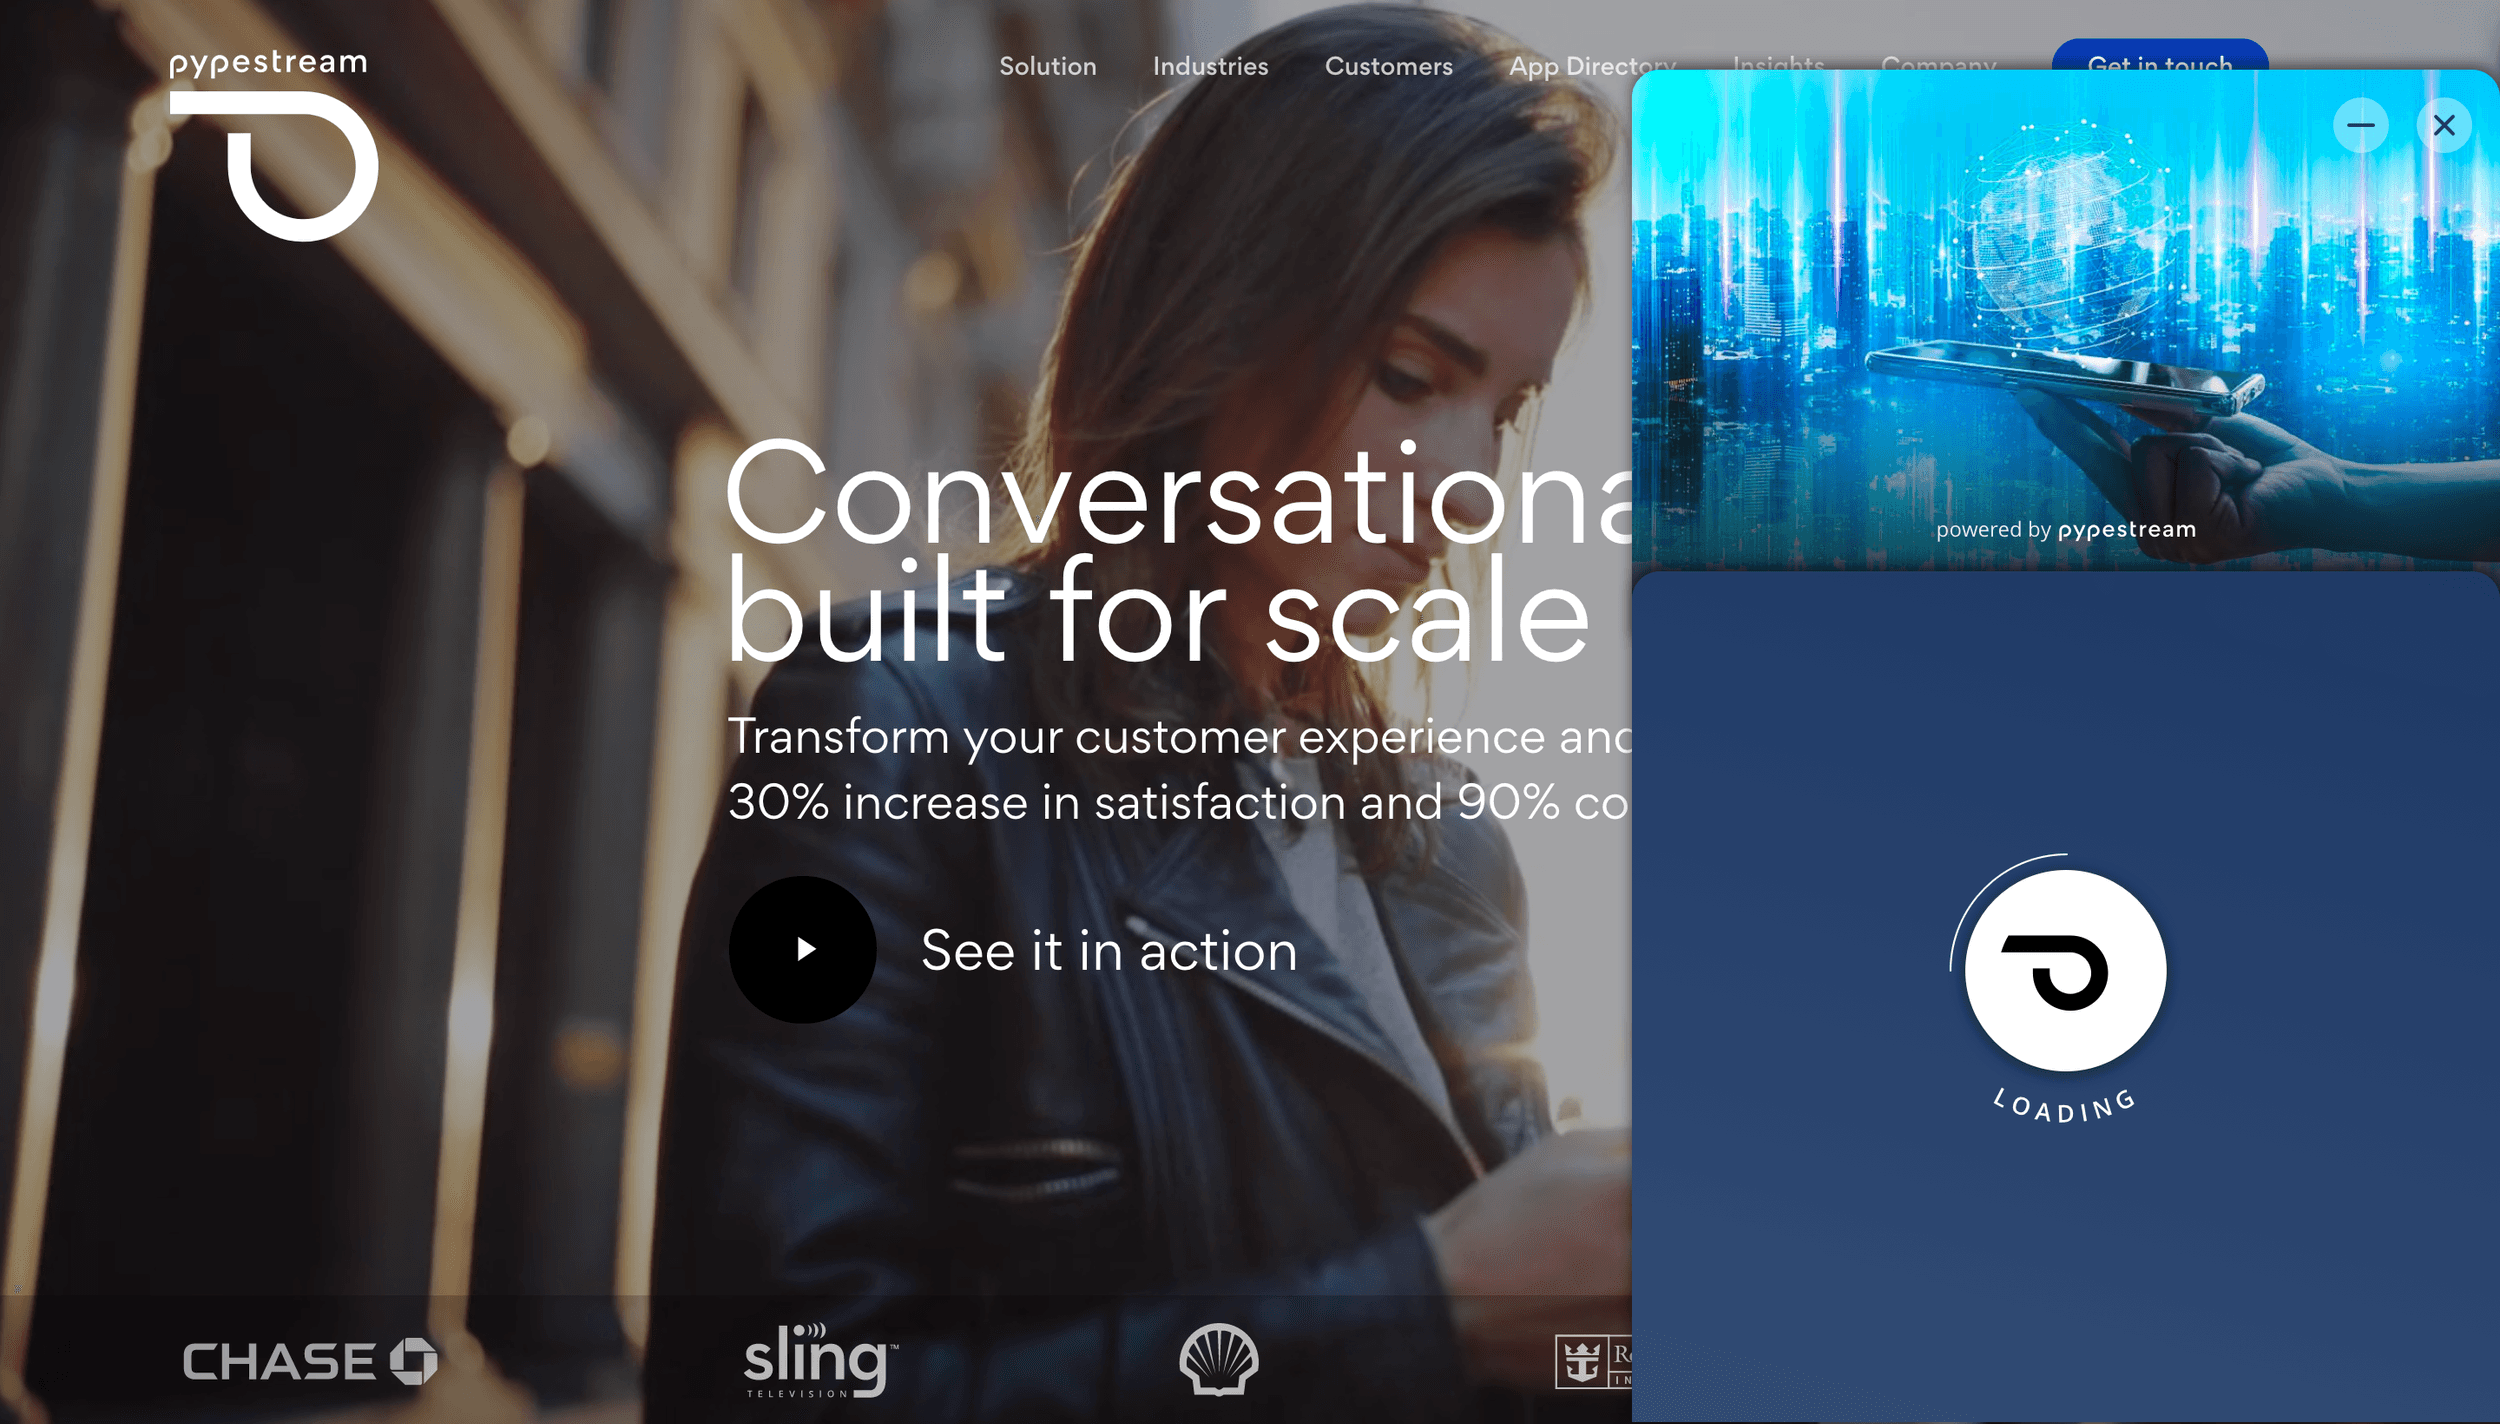Click the Shell logo
Image resolution: width=2500 pixels, height=1424 pixels.
point(1218,1358)
